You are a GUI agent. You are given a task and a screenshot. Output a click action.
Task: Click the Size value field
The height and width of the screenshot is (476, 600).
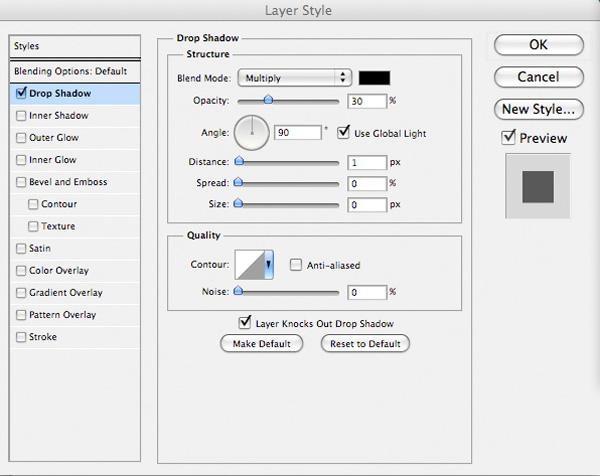click(x=367, y=205)
